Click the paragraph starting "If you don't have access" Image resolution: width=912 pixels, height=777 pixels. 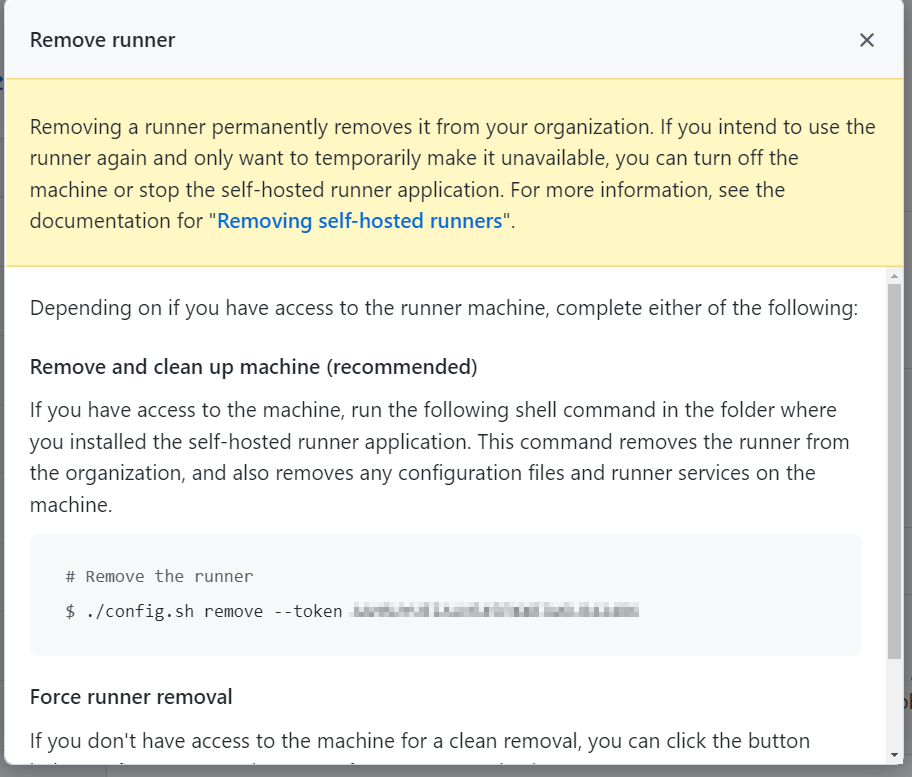coord(419,741)
